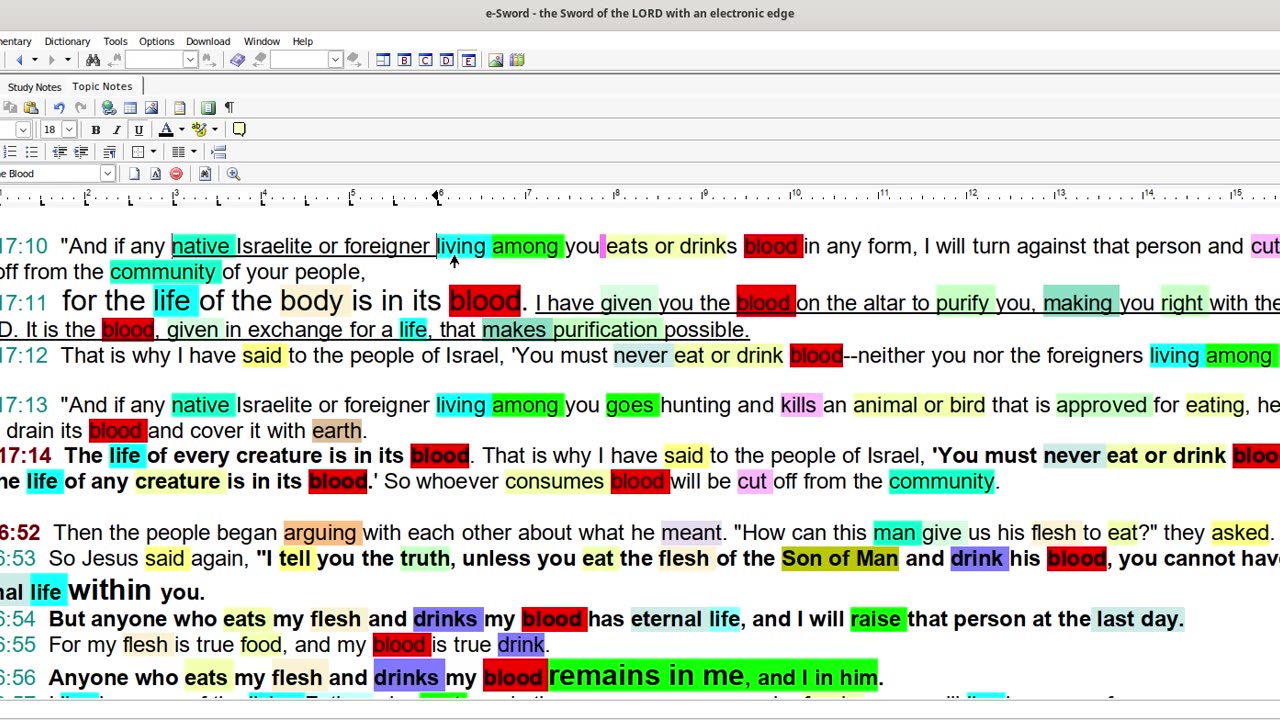
Task: Switch to the Topic Notes tab
Action: point(102,87)
